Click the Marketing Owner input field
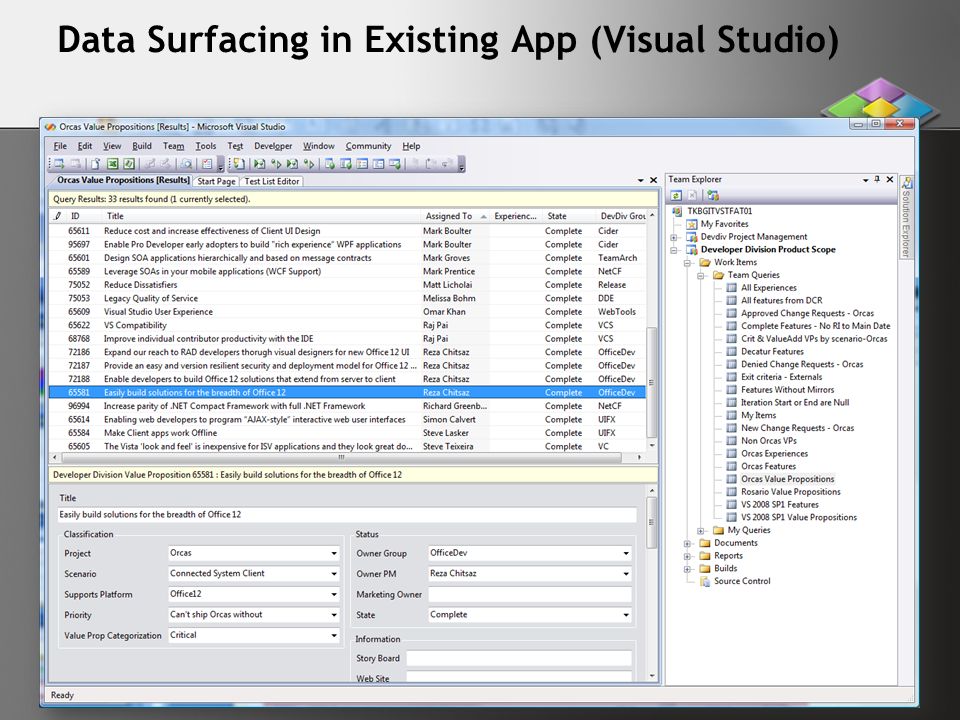This screenshot has width=960, height=720. [530, 594]
